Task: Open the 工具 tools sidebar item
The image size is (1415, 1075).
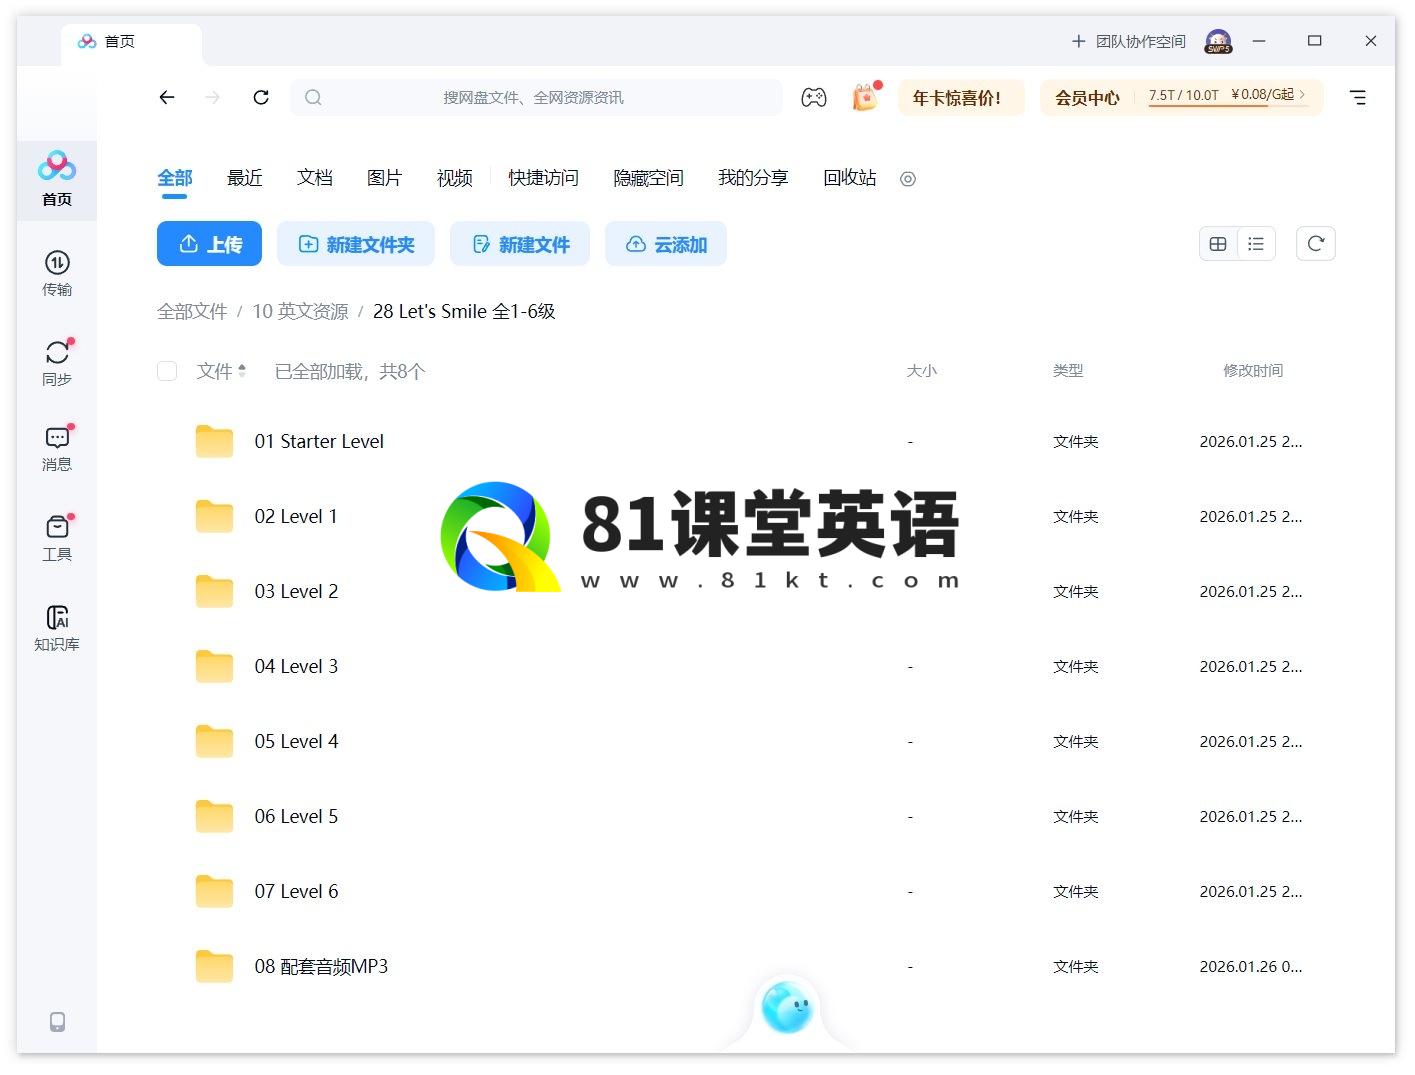Action: tap(57, 538)
